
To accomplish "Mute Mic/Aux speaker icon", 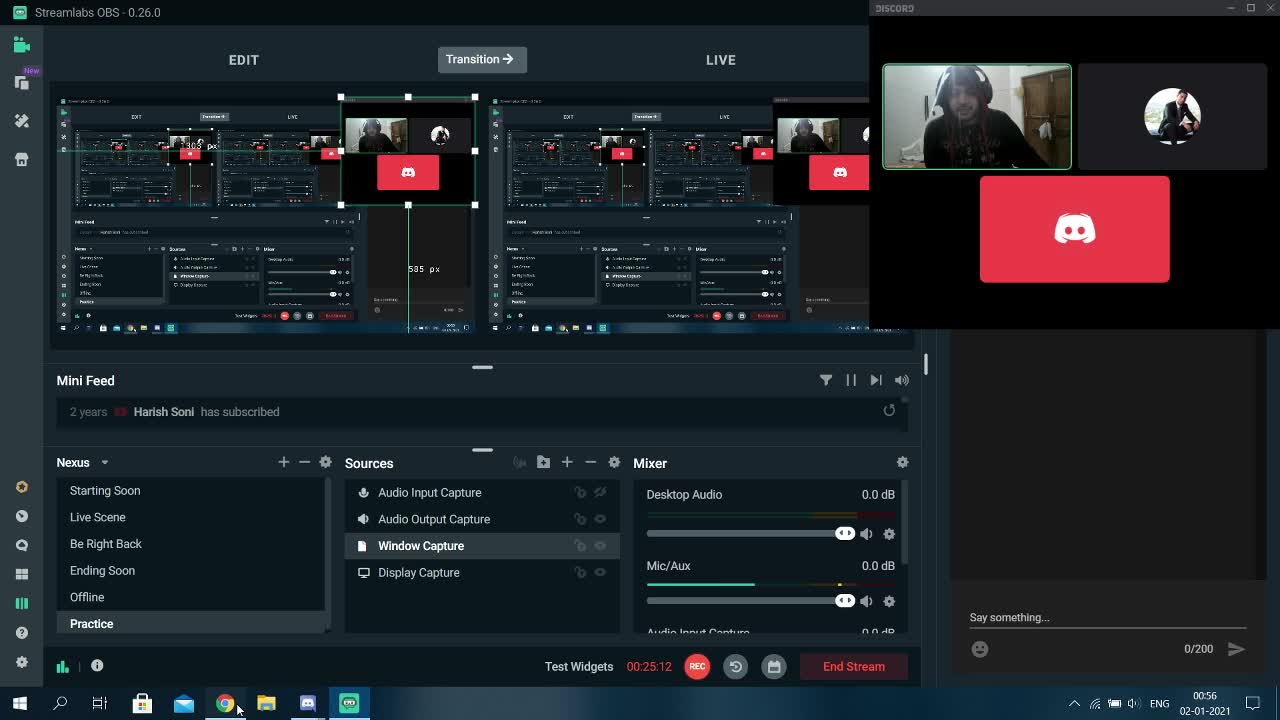I will 866,601.
